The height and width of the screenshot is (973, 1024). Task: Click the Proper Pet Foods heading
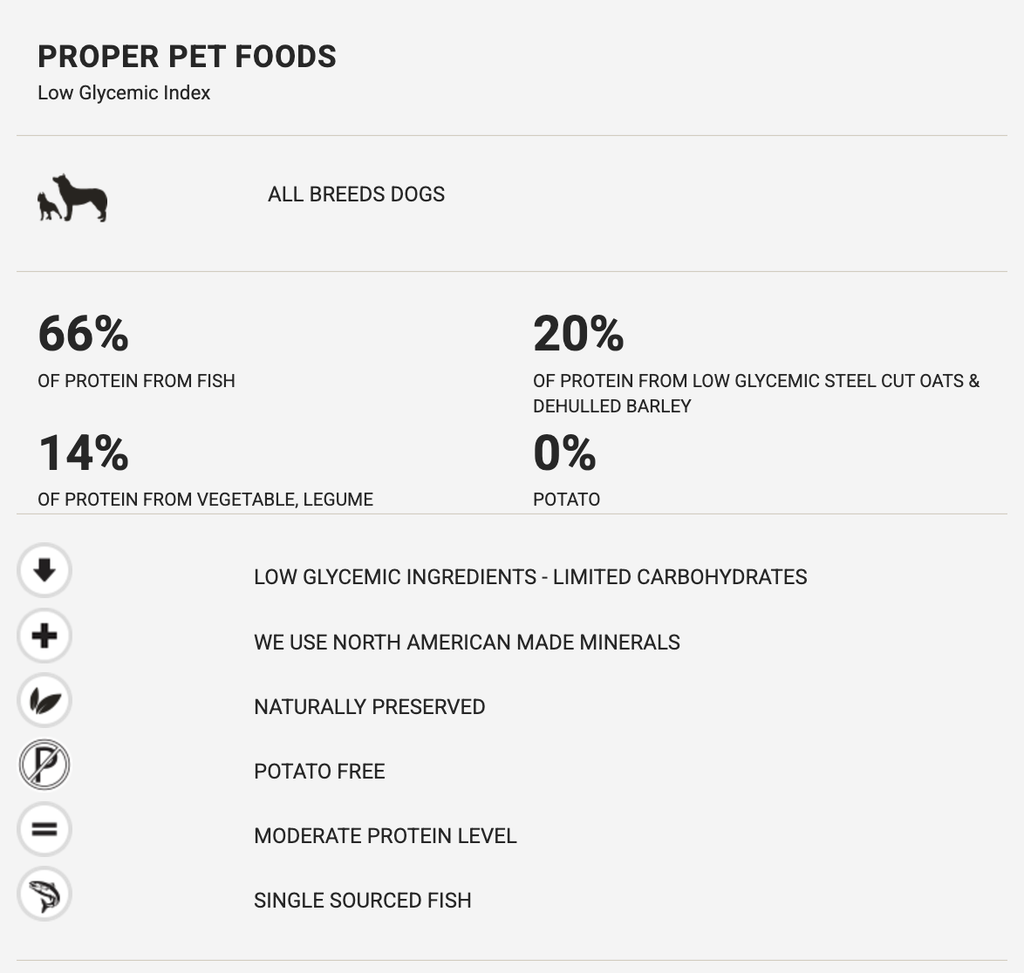[x=187, y=57]
